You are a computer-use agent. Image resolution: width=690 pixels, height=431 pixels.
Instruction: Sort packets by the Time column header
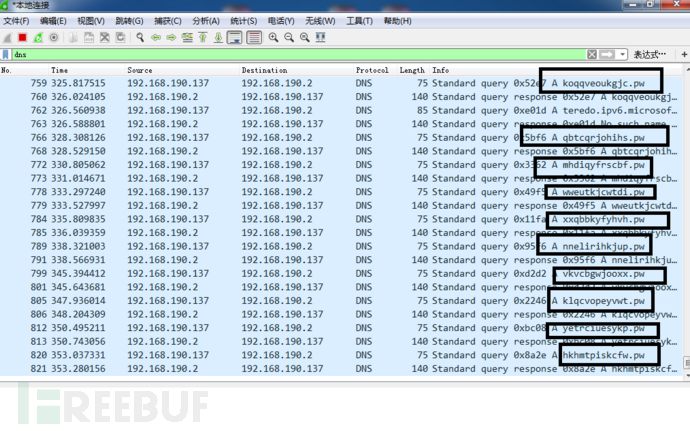pyautogui.click(x=87, y=70)
